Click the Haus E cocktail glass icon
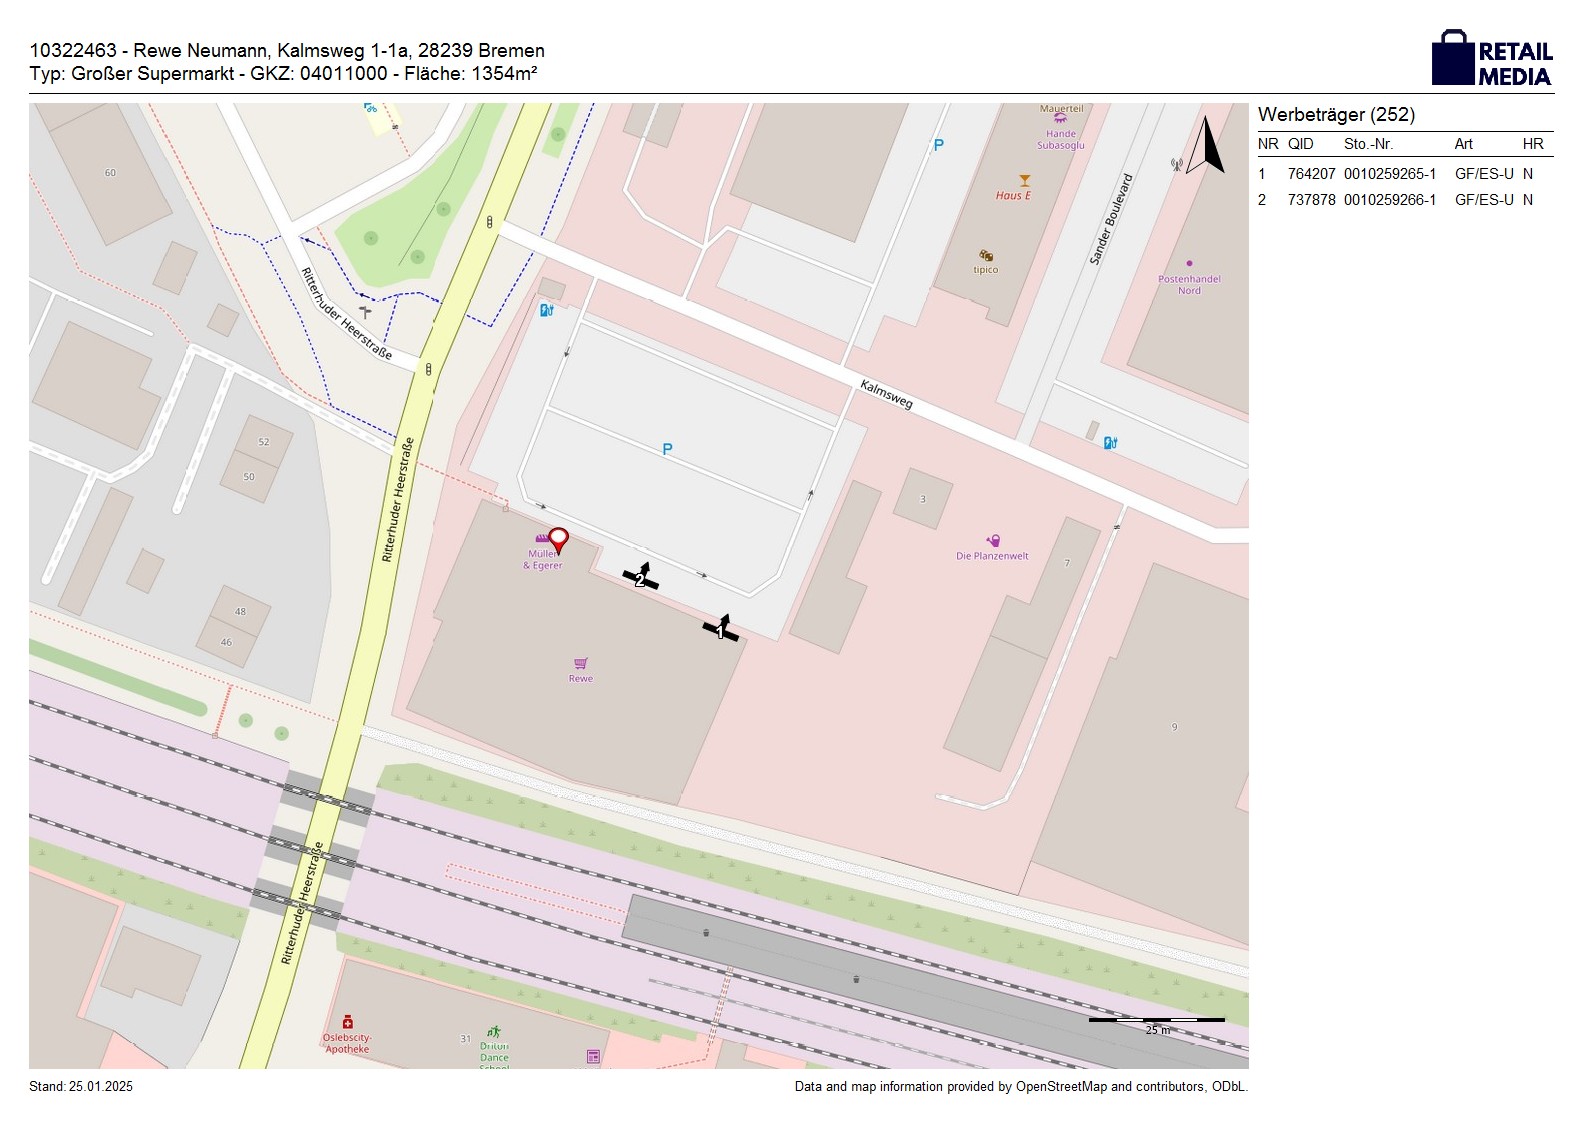Screen dimensions: 1587x1123 coord(1024,181)
